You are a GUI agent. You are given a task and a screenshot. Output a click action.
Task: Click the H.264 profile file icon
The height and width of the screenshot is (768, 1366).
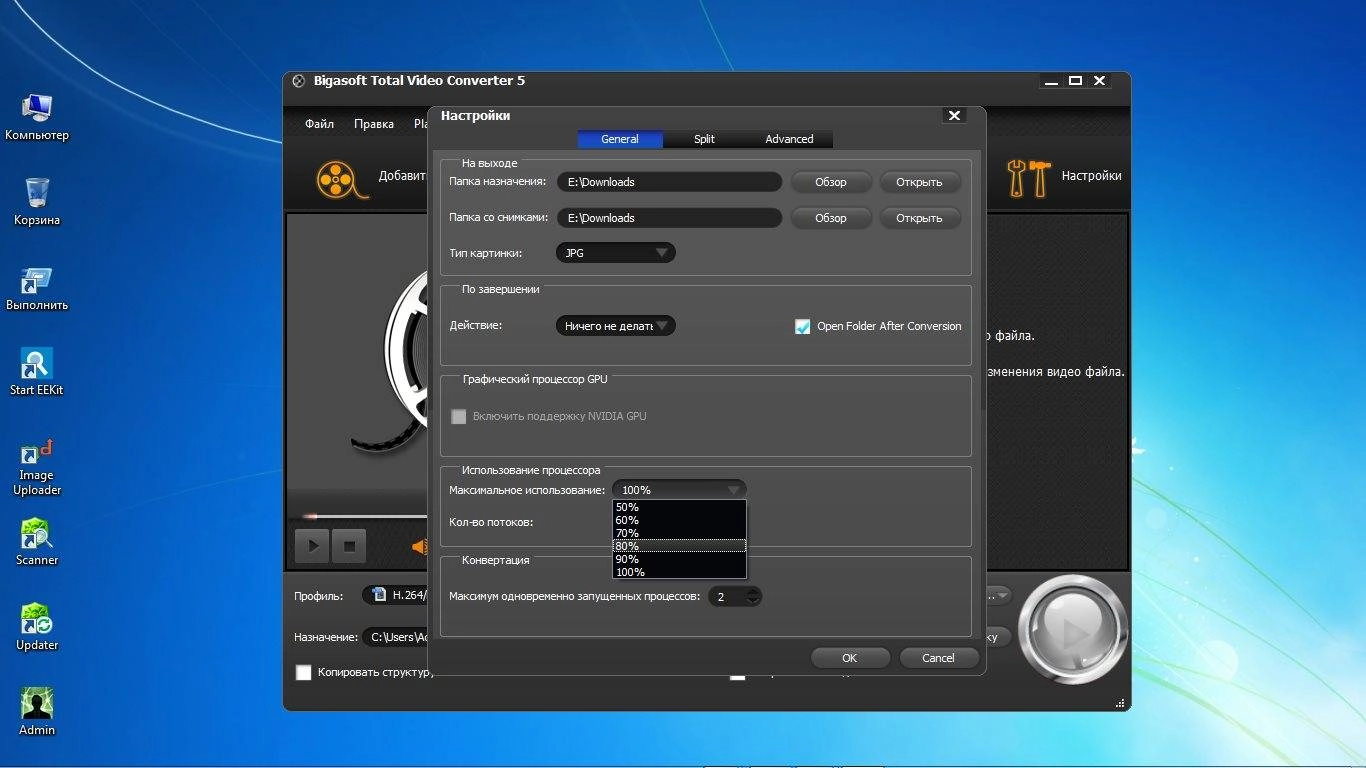(379, 594)
